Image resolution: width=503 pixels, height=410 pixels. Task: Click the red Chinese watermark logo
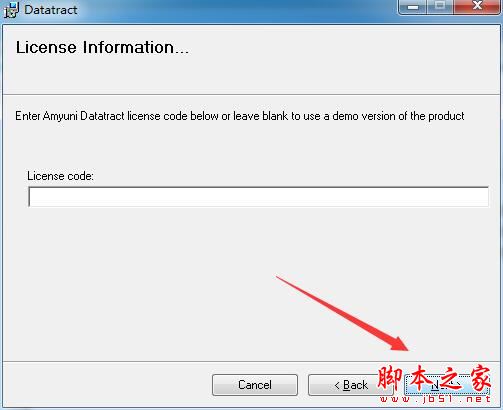pyautogui.click(x=434, y=378)
